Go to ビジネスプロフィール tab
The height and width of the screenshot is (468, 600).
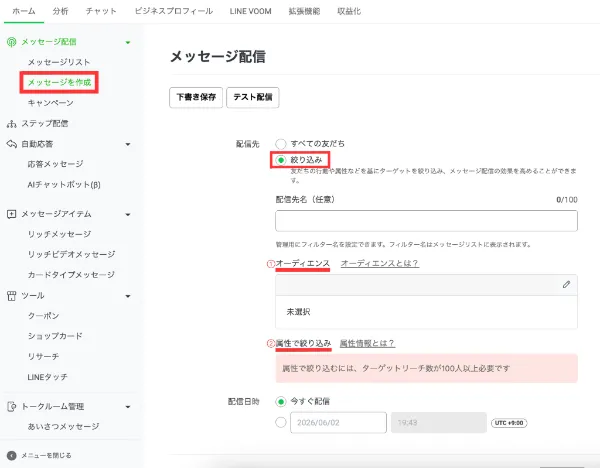coord(173,11)
